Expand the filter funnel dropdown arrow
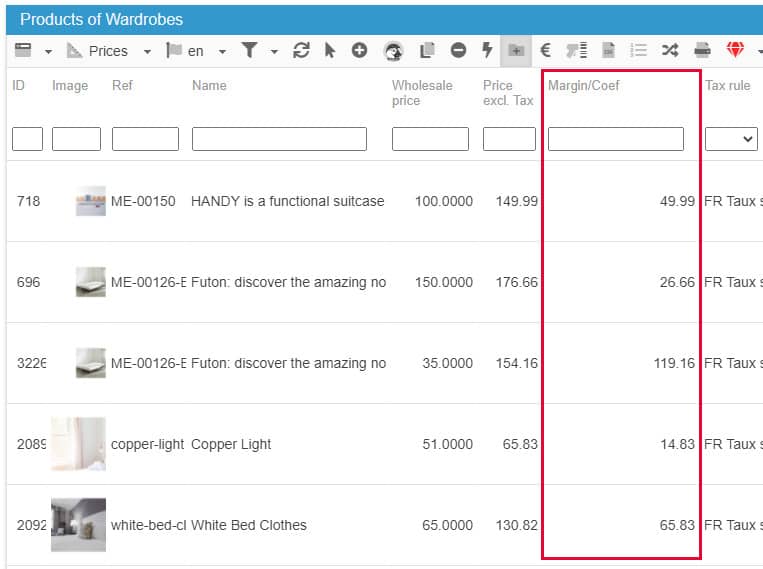The image size is (763, 569). tap(274, 51)
